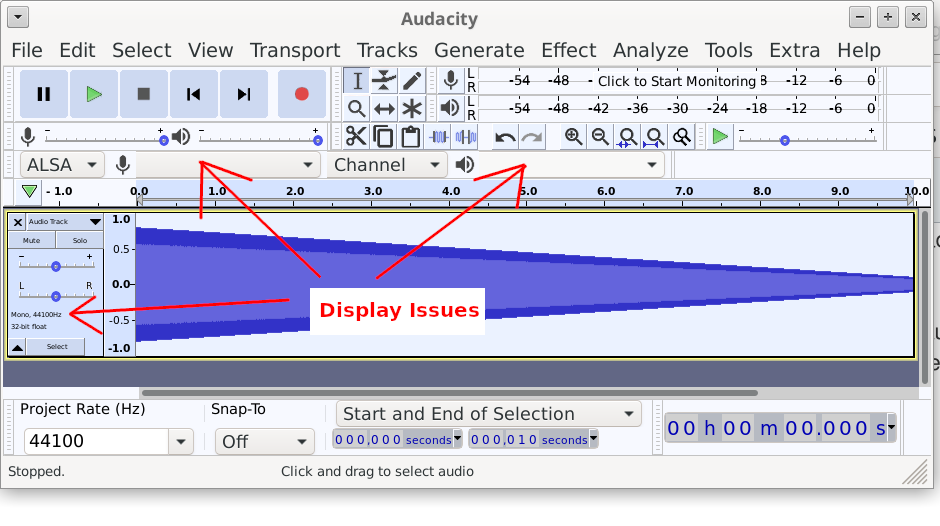Image resolution: width=940 pixels, height=526 pixels.
Task: Paste with the clipboard icon
Action: pos(411,137)
